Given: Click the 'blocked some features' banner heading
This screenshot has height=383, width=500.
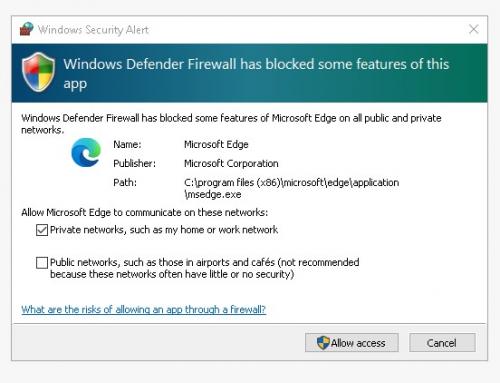Looking at the screenshot, I should point(256,73).
